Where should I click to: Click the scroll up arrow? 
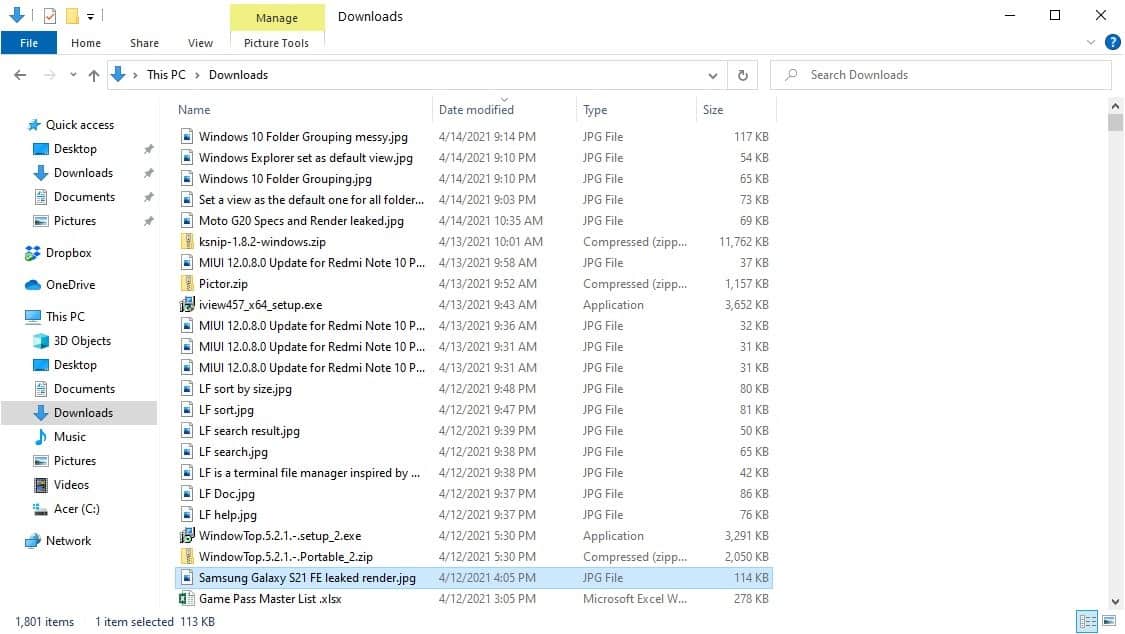(1115, 106)
